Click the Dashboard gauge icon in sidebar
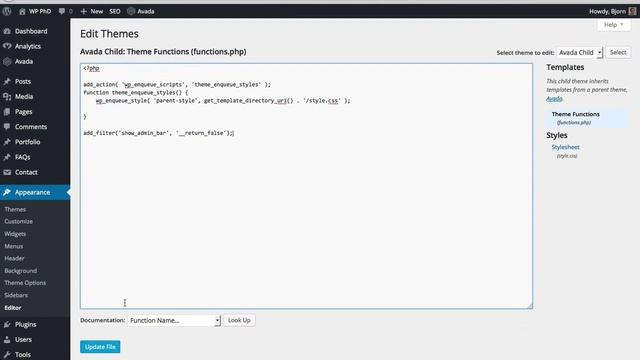Viewport: 640px width, 360px height. tap(7, 31)
